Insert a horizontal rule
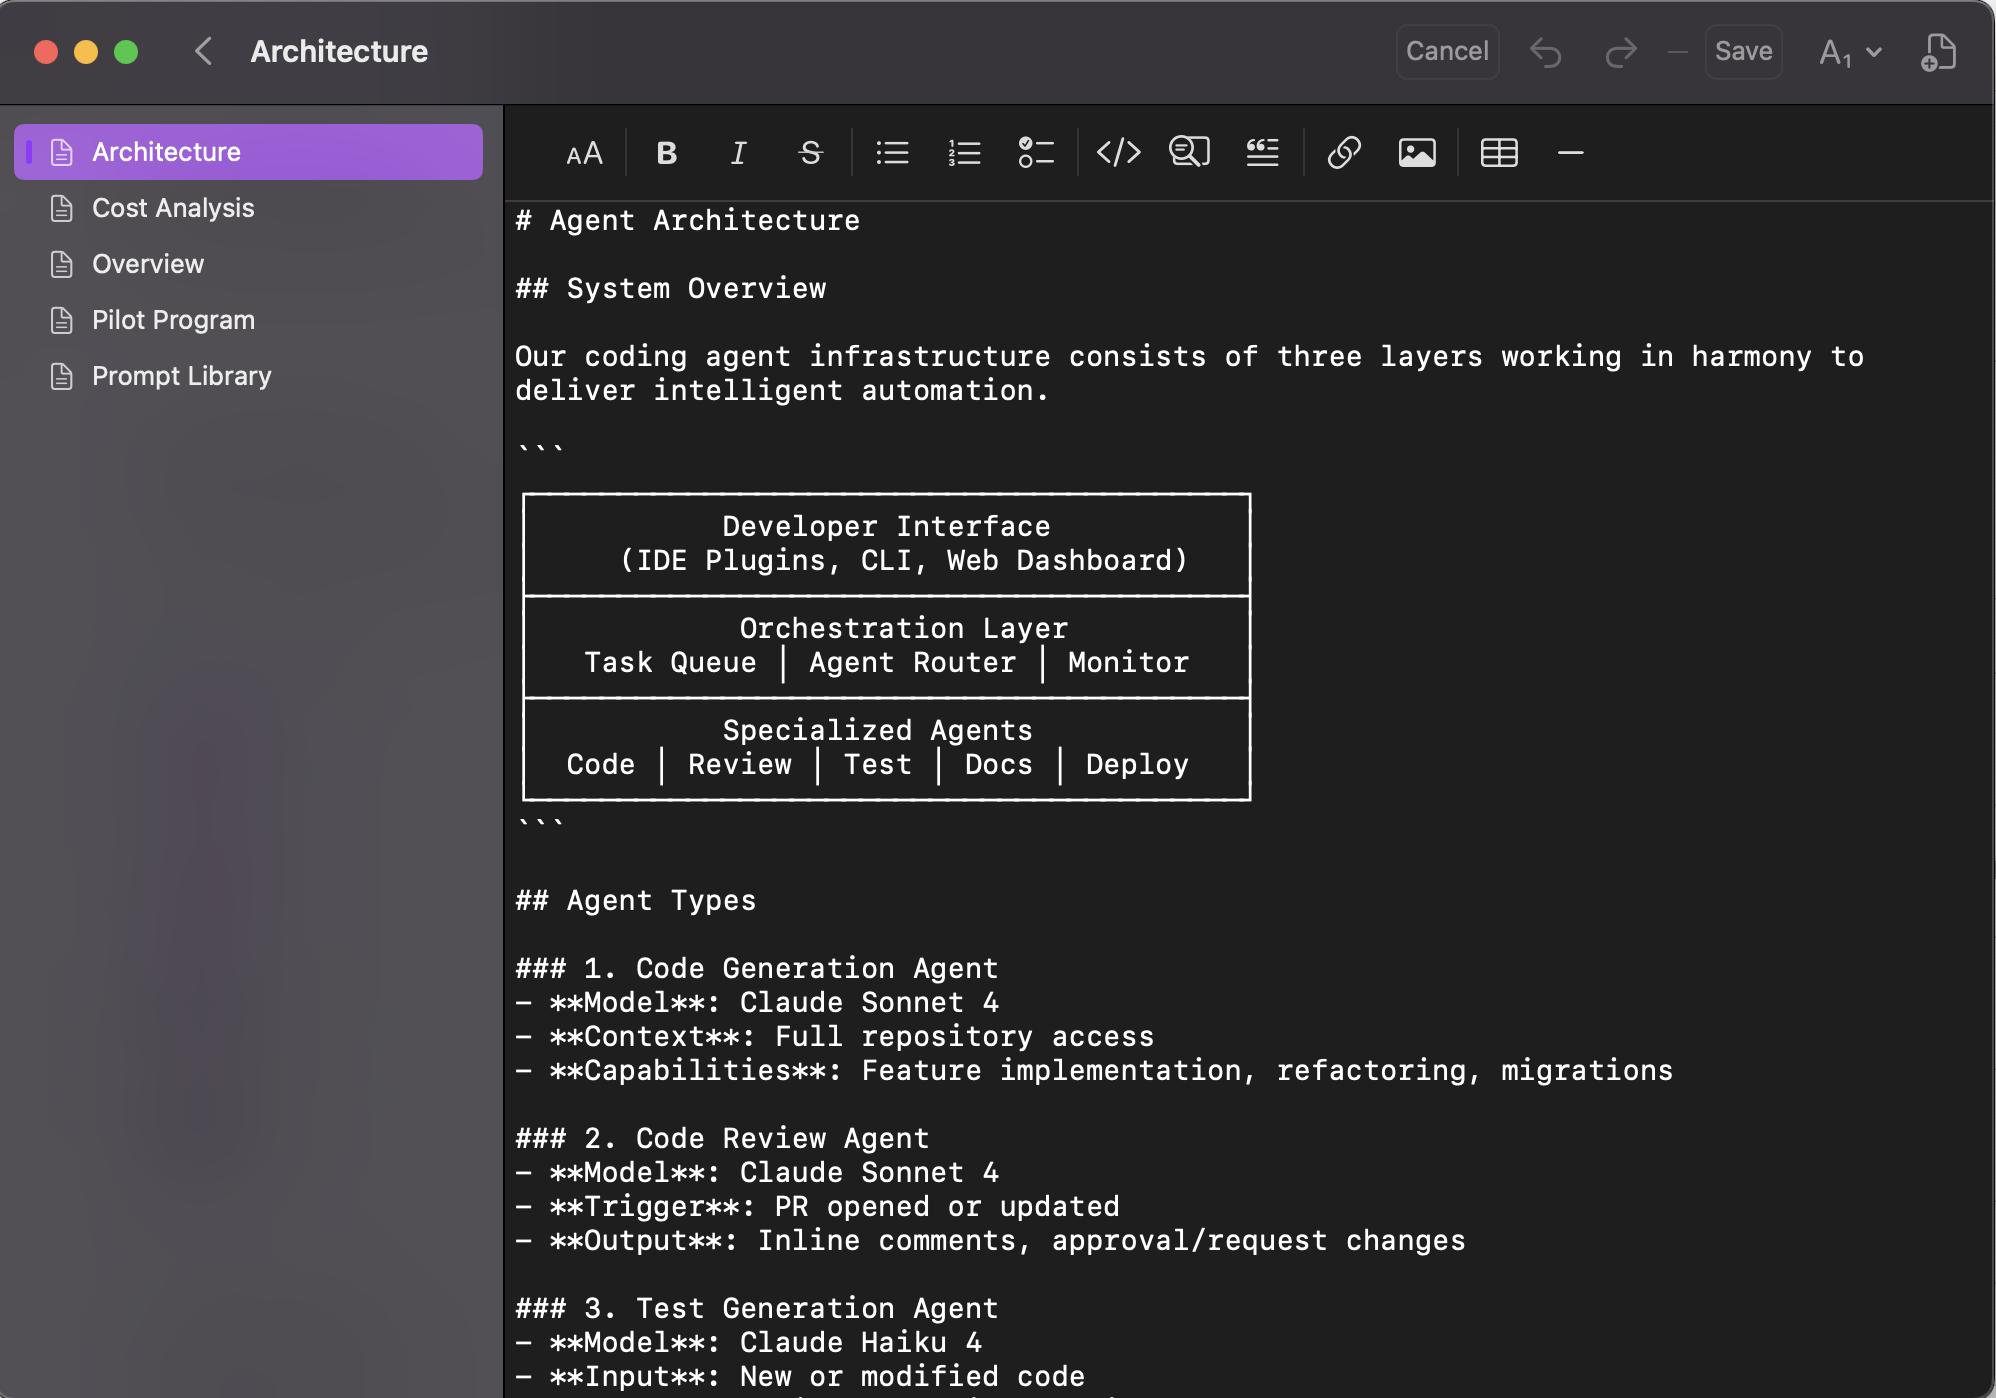The height and width of the screenshot is (1398, 1996). coord(1570,152)
